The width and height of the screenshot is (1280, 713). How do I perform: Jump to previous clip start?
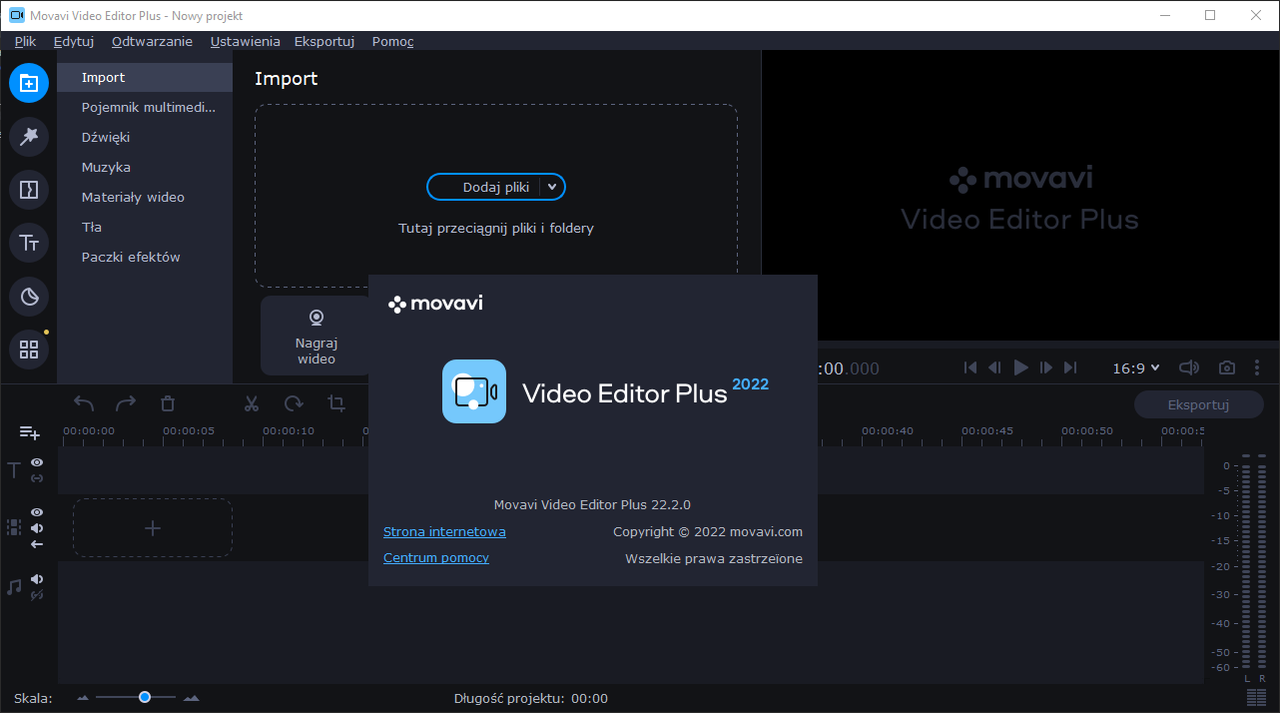pyautogui.click(x=970, y=368)
